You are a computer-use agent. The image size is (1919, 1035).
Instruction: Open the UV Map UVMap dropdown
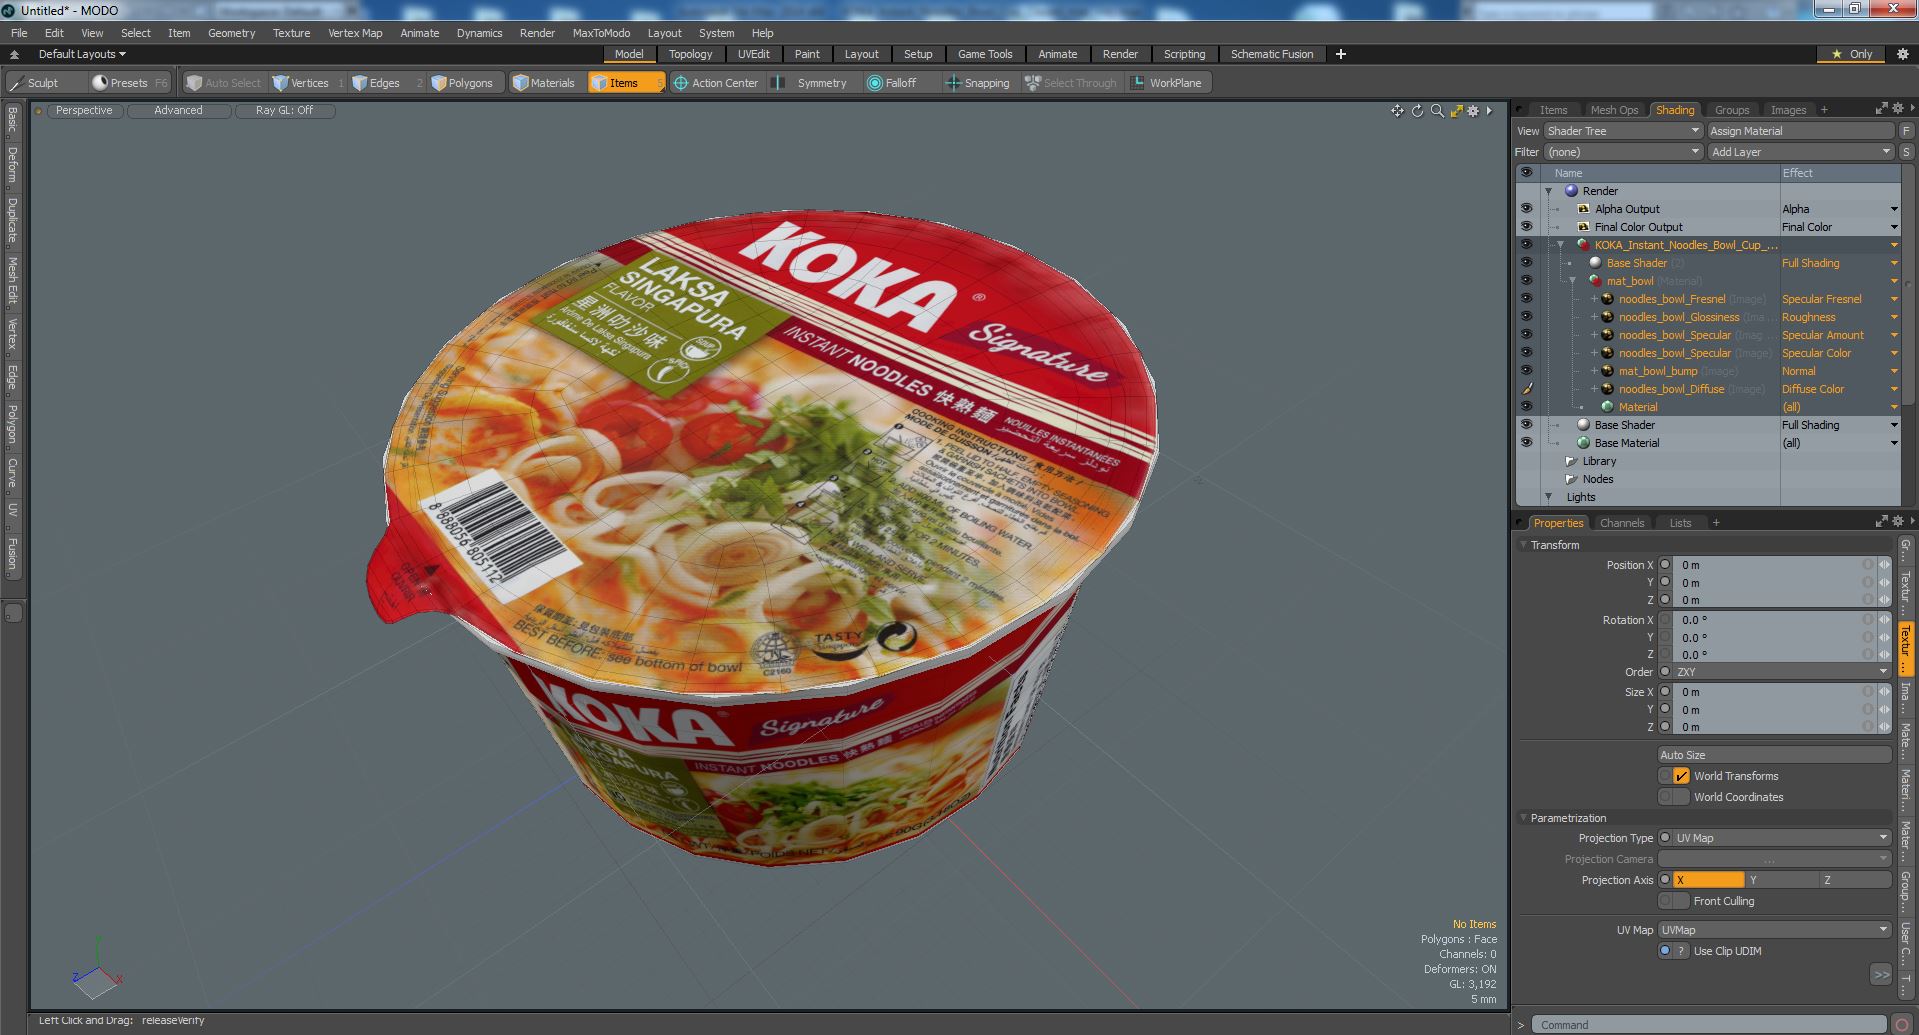tap(1775, 930)
